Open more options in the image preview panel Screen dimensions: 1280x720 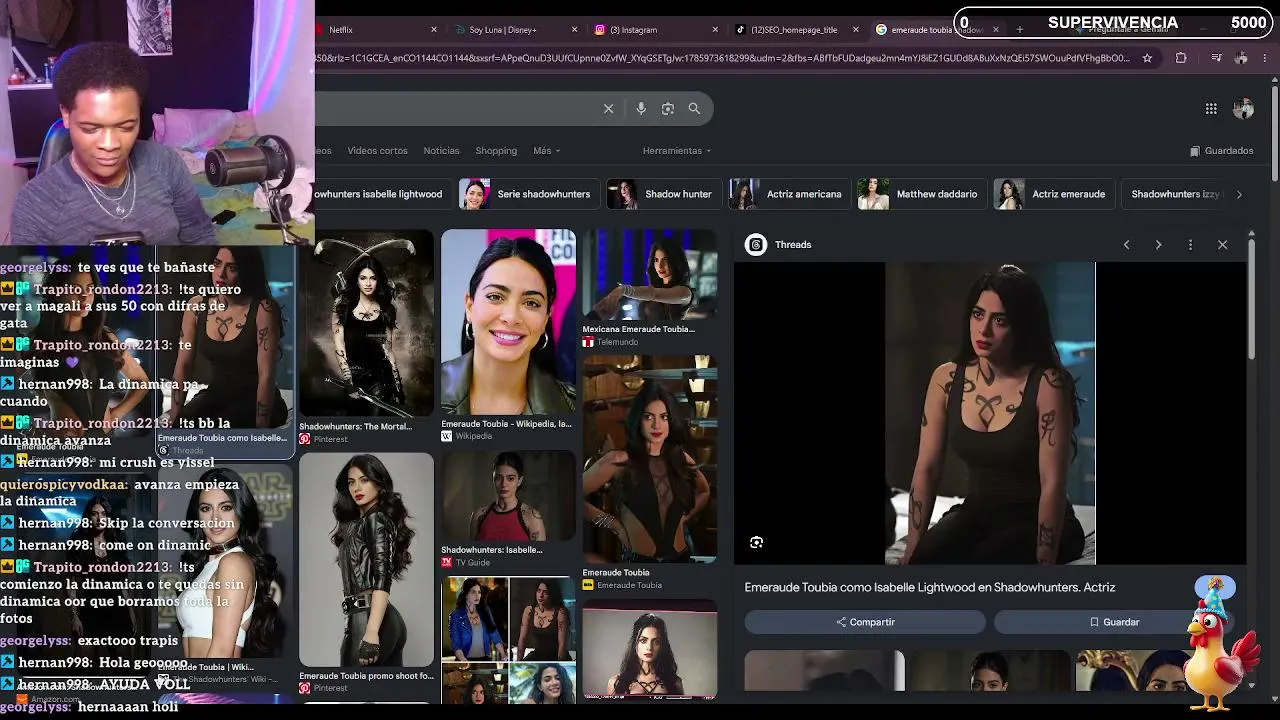pyautogui.click(x=1190, y=245)
